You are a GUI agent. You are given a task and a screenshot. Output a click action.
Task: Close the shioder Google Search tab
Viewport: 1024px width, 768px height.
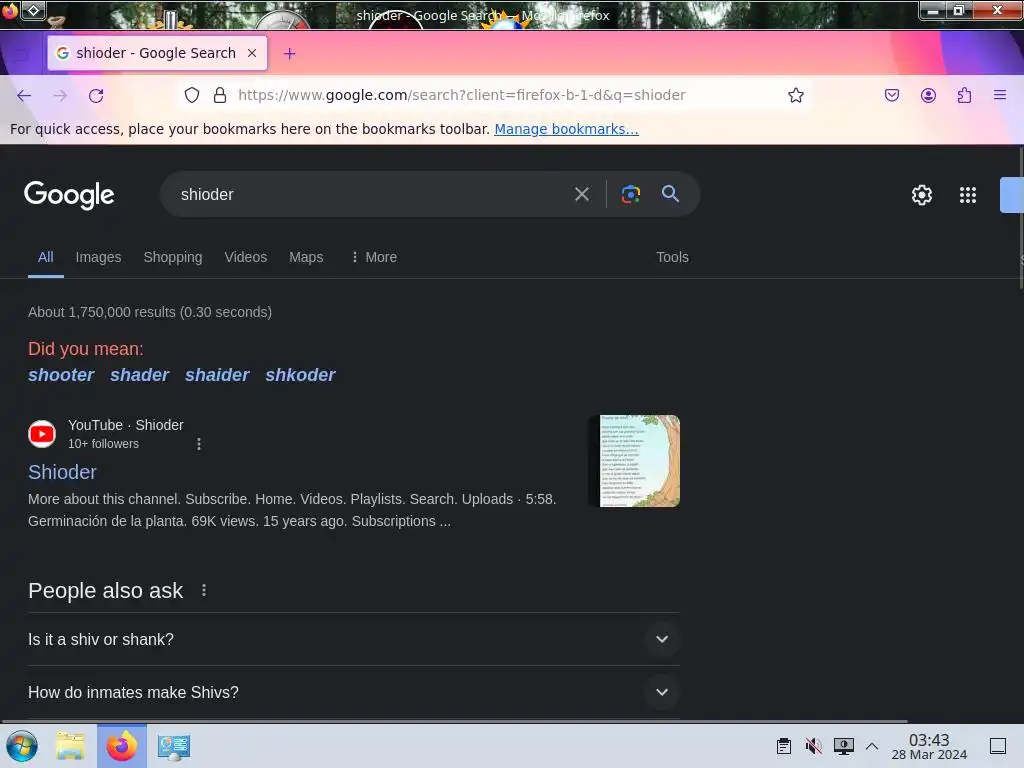(252, 53)
